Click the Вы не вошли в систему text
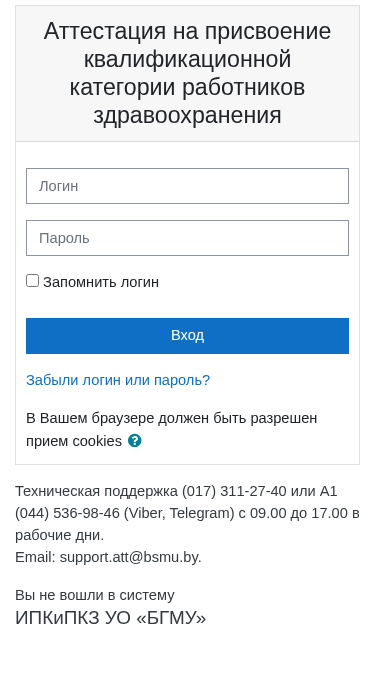 [x=95, y=595]
